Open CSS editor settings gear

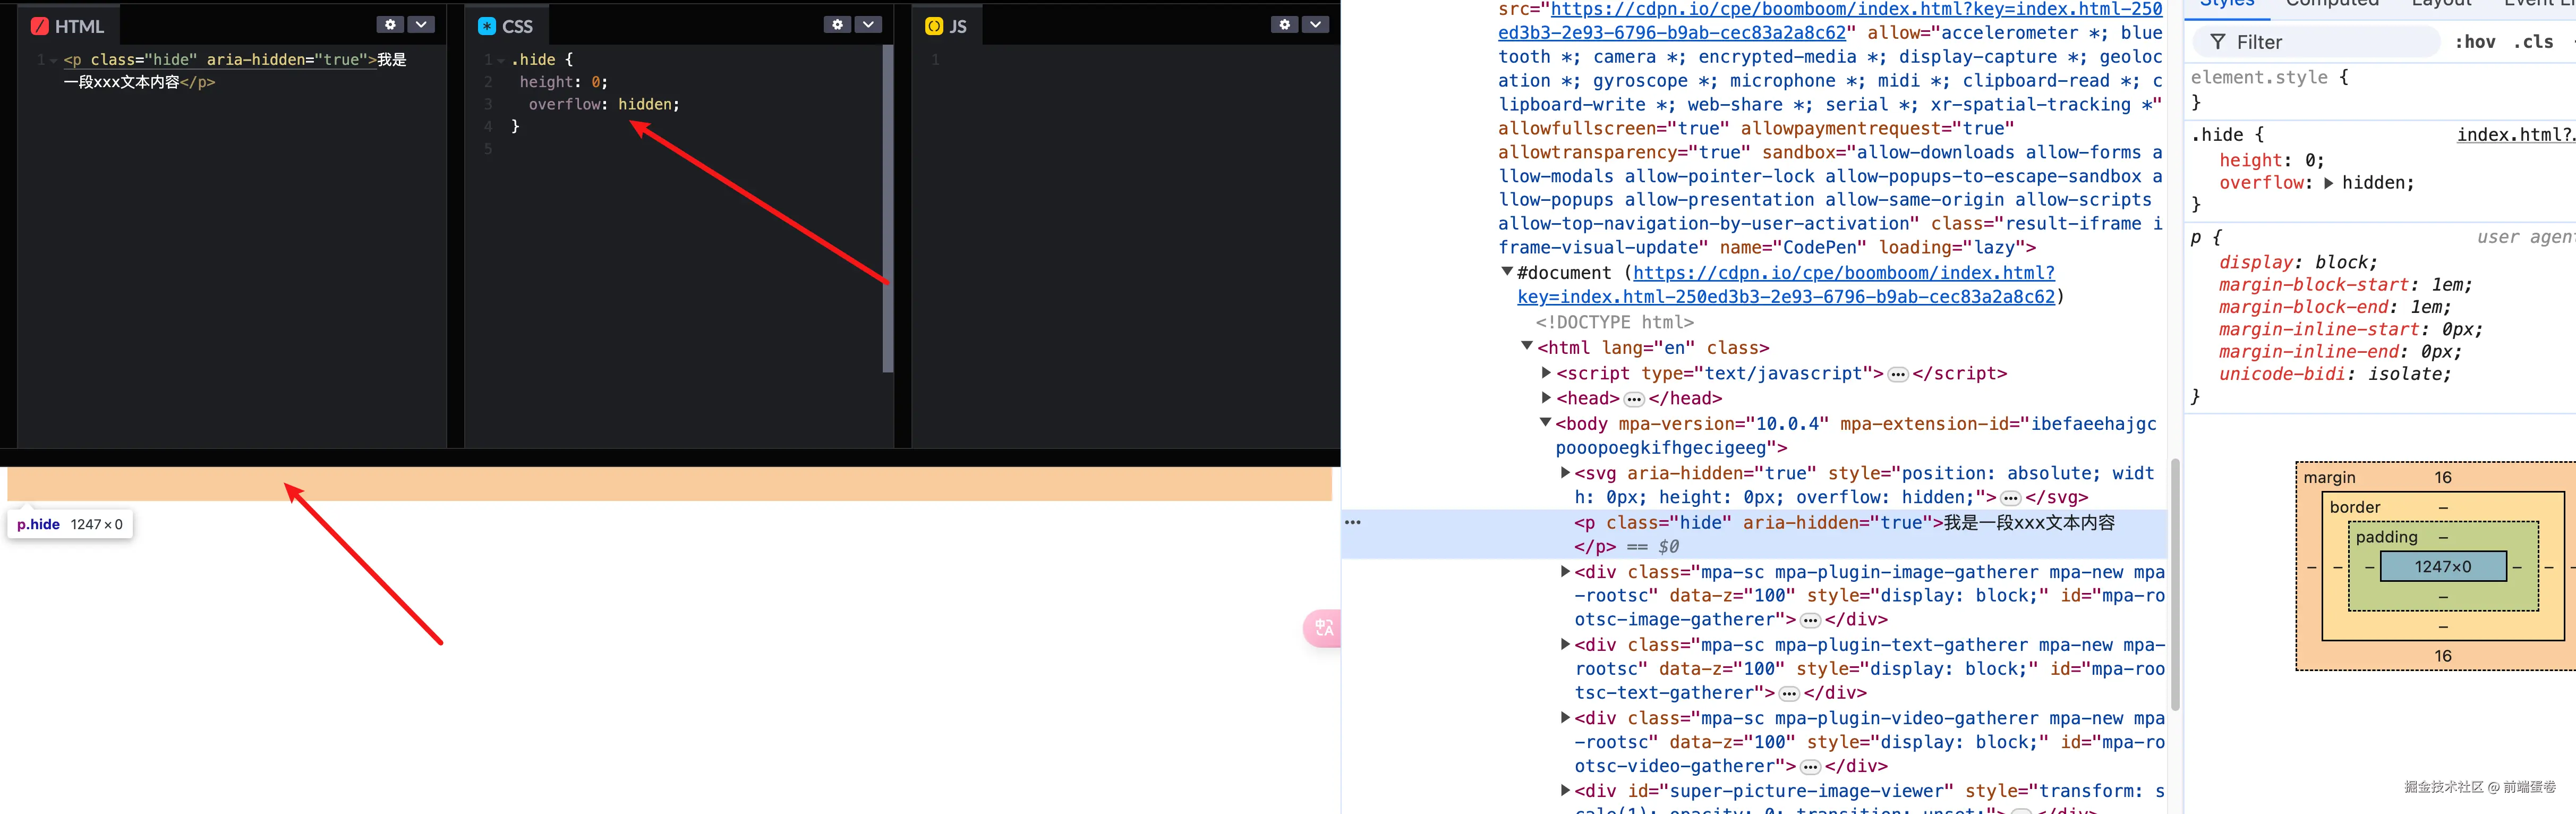pos(837,25)
